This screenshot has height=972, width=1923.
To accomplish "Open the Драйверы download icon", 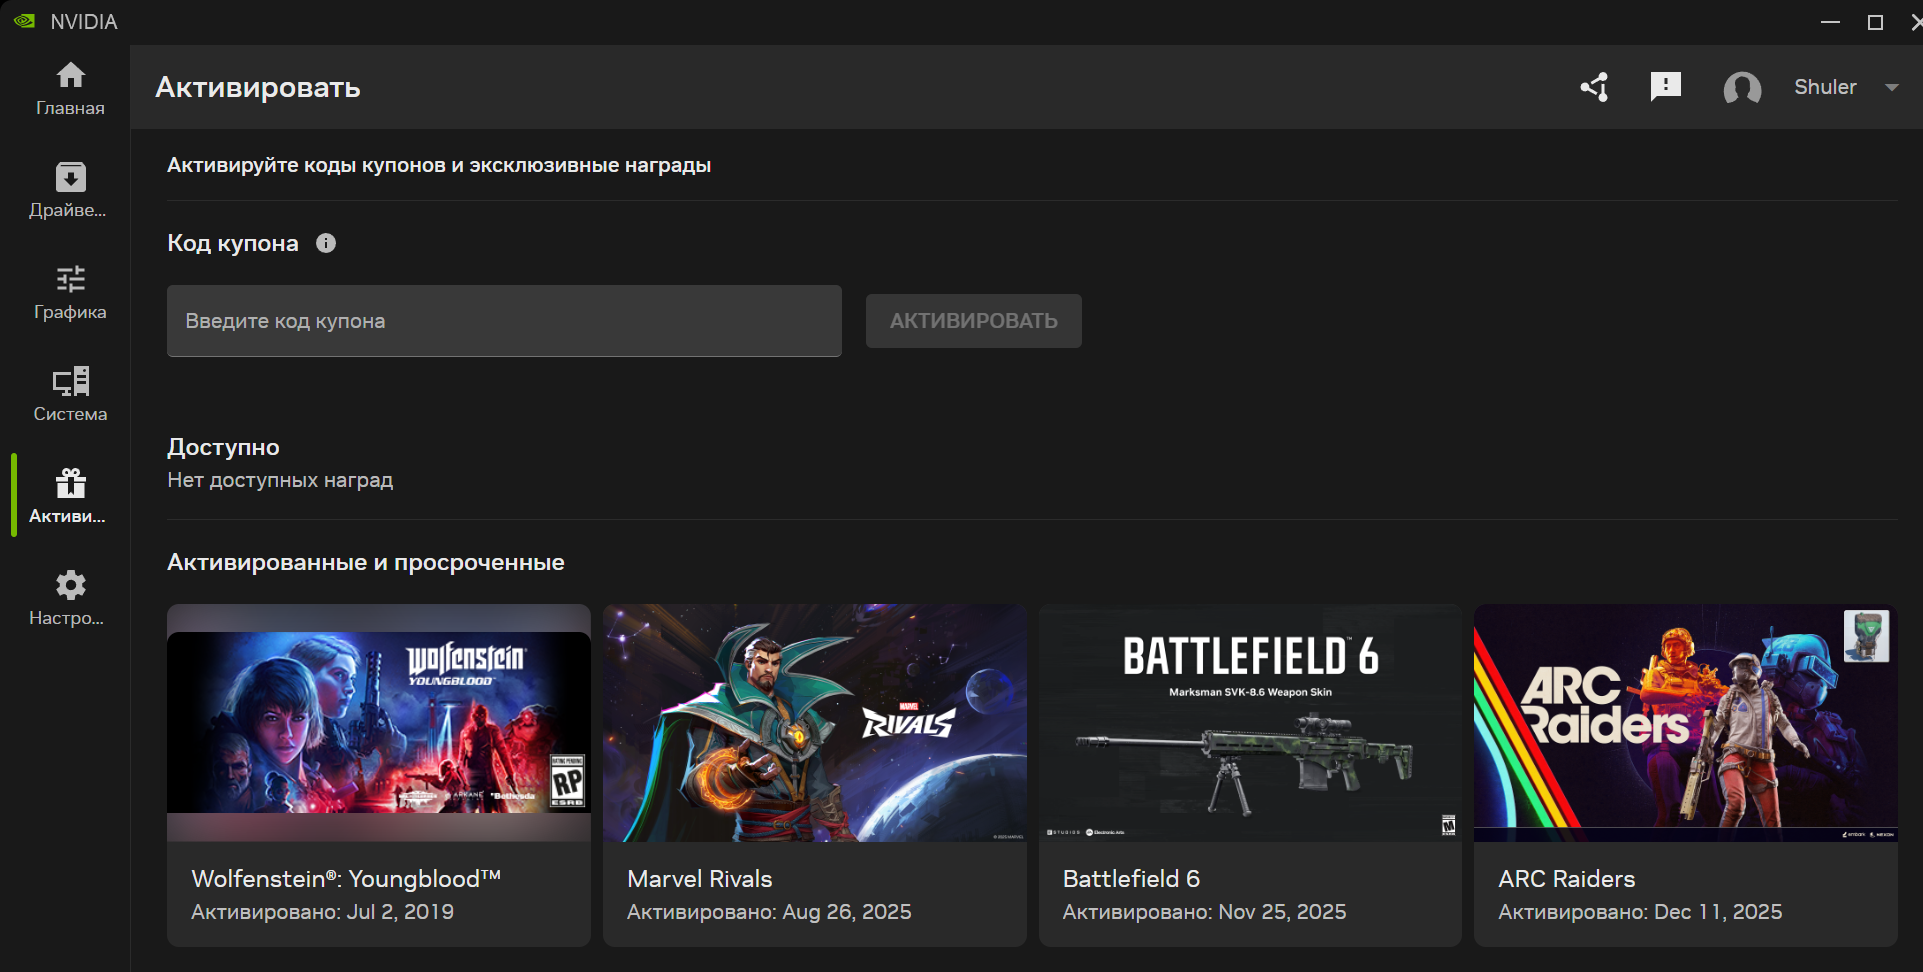I will click(70, 177).
